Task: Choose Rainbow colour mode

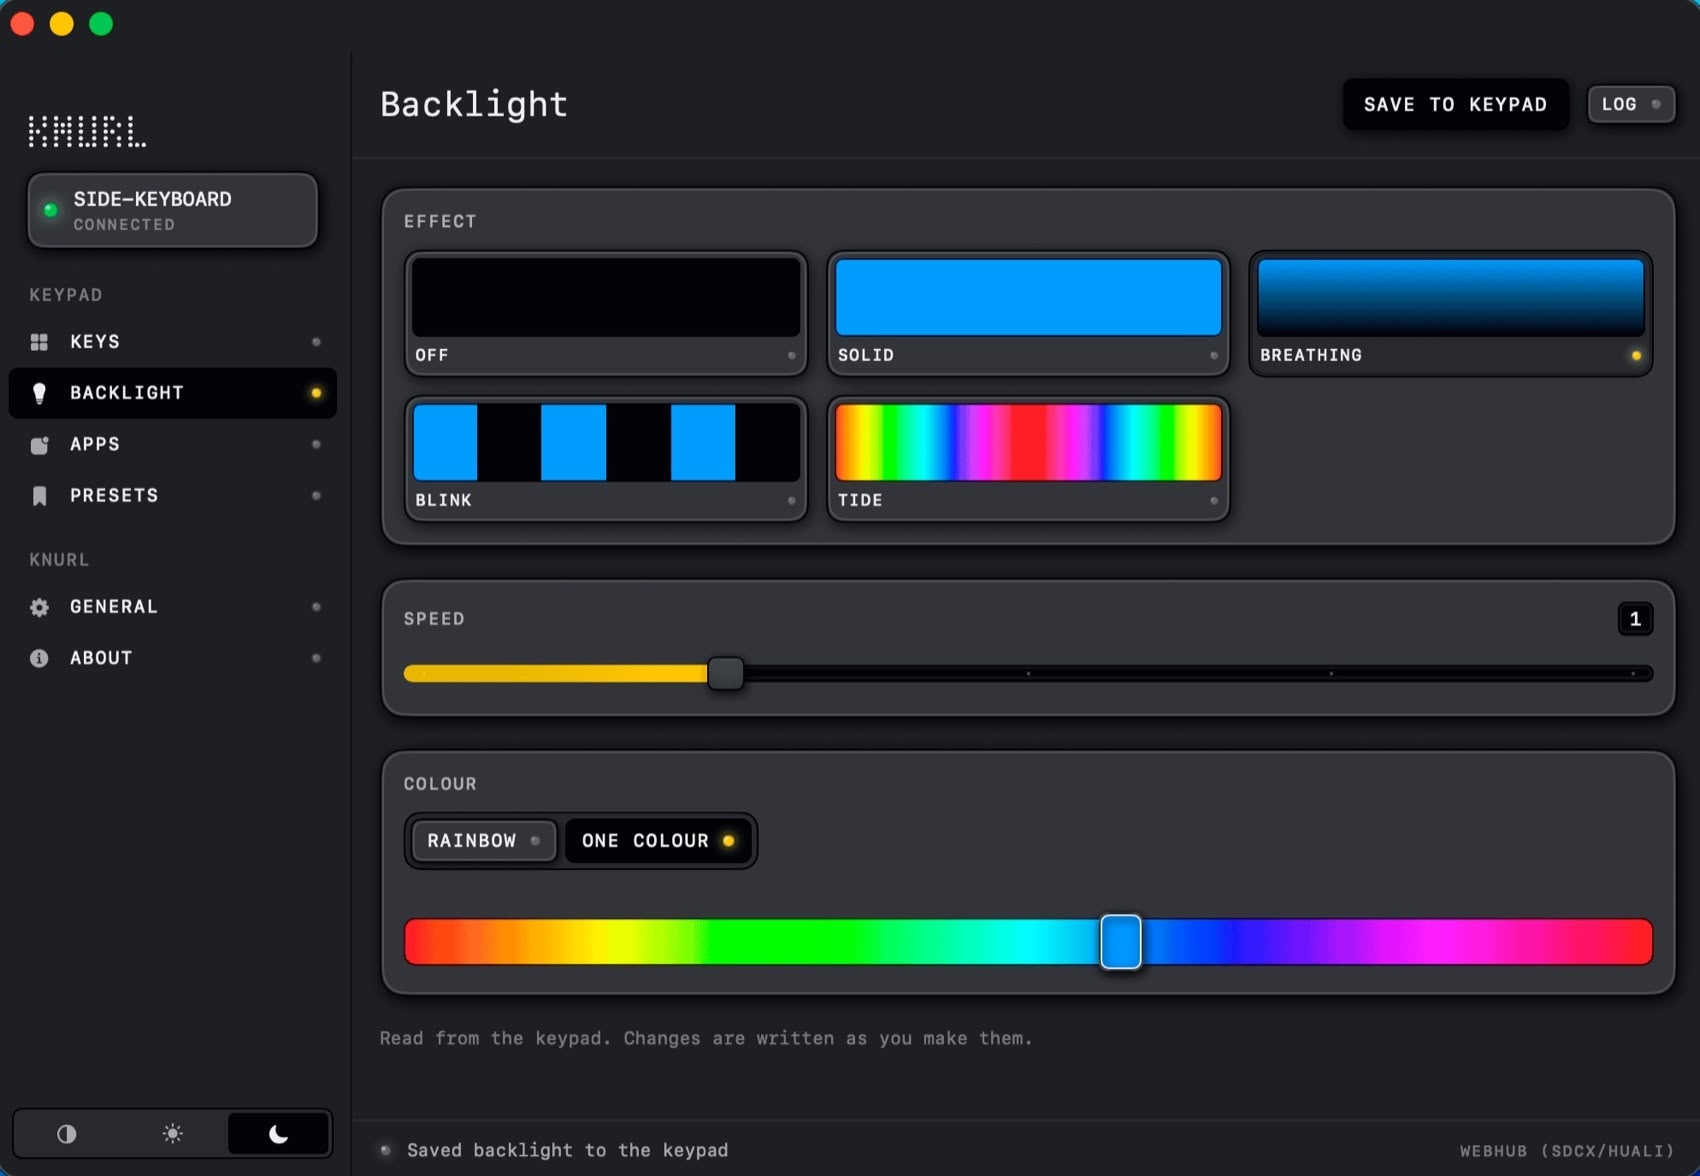Action: tap(484, 841)
